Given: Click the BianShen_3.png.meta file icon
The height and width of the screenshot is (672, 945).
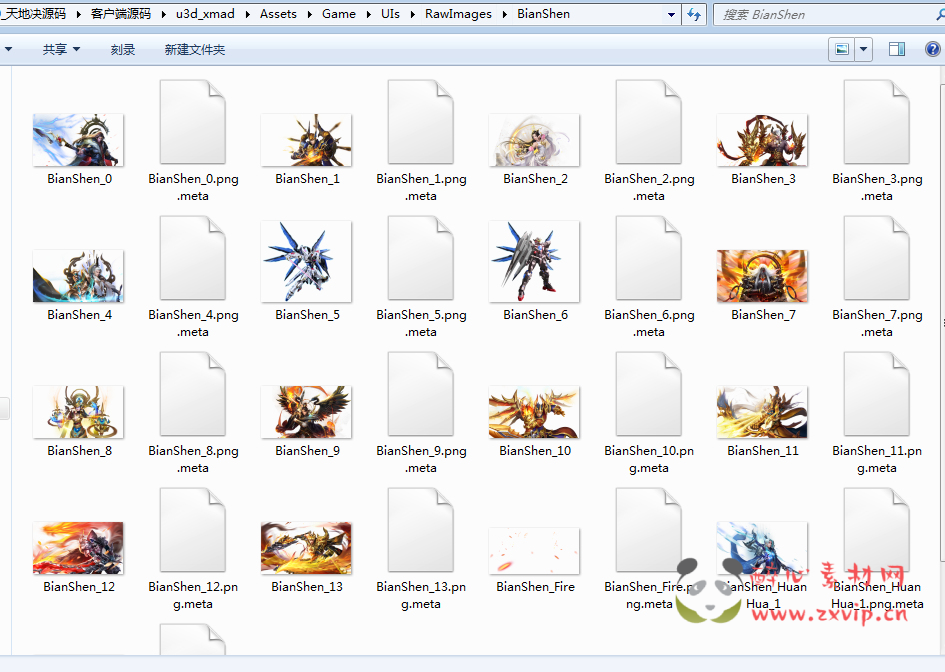Looking at the screenshot, I should click(x=877, y=122).
